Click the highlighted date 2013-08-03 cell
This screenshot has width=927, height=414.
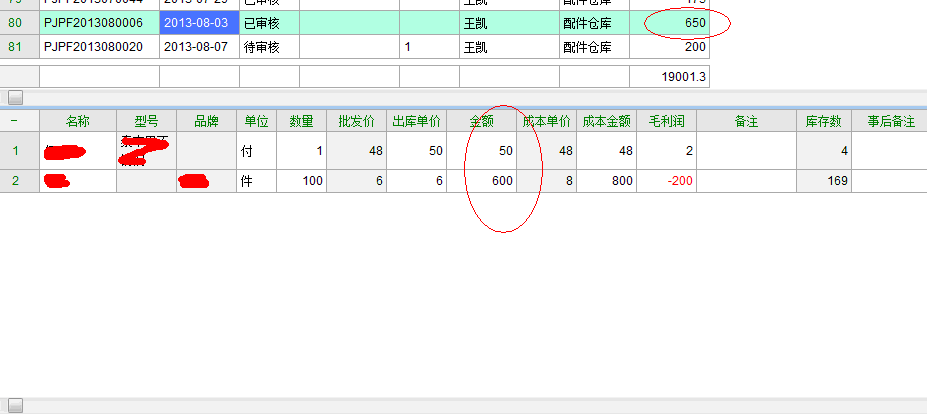pos(199,22)
